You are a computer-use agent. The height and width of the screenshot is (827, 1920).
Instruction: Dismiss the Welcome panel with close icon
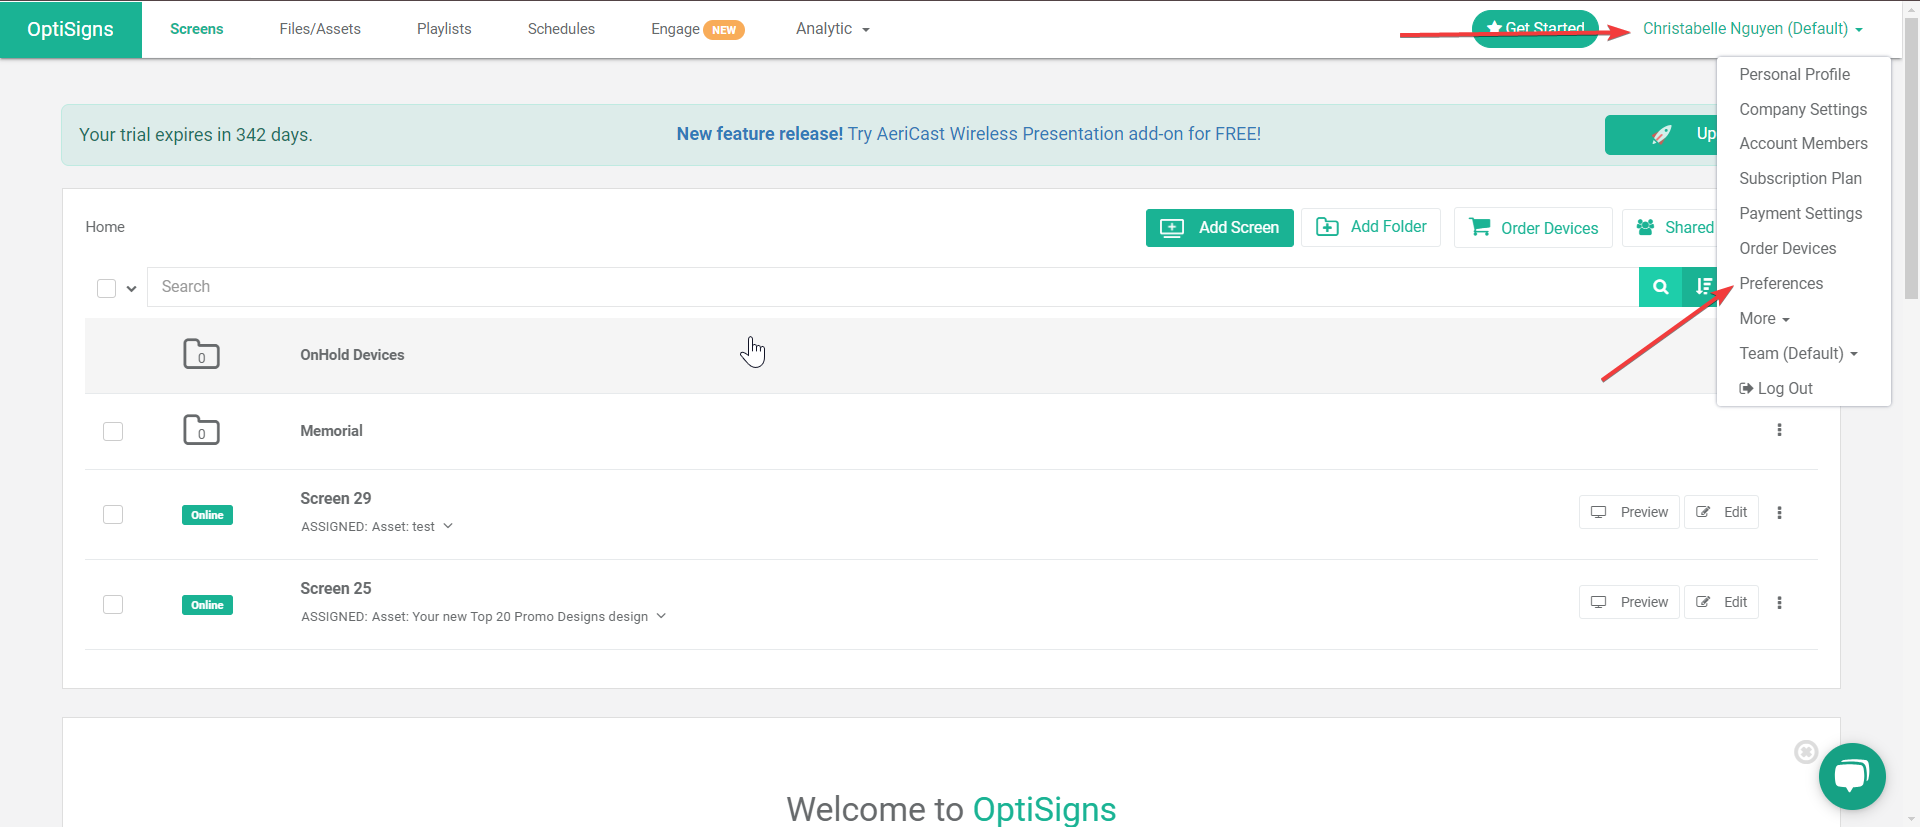coord(1805,751)
